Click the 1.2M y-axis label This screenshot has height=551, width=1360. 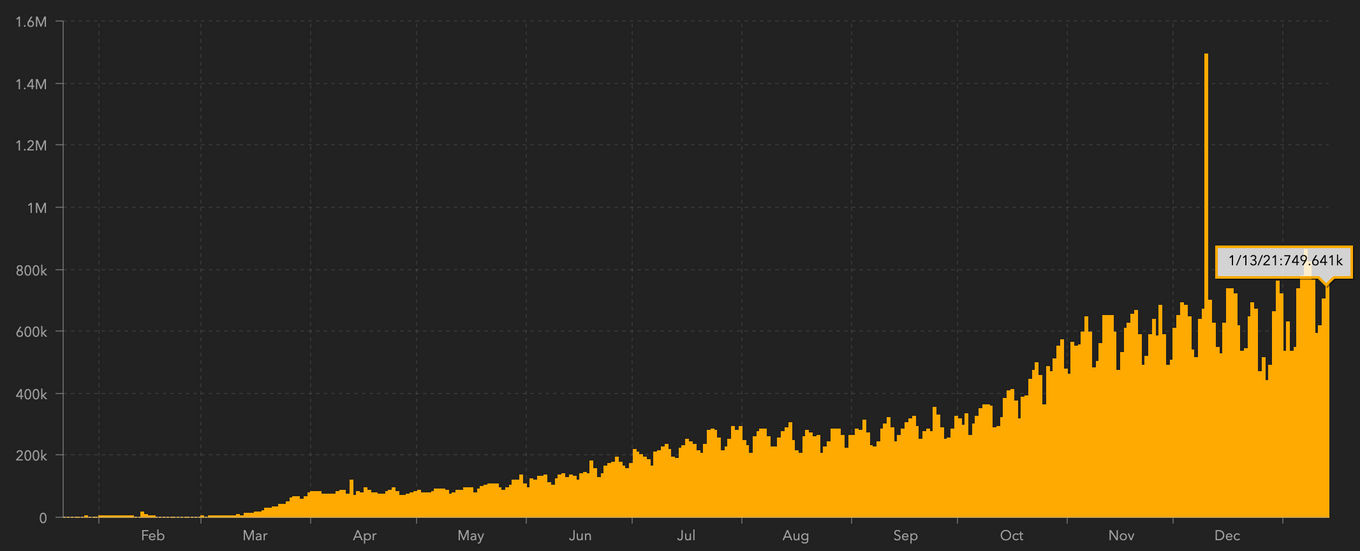coord(32,146)
